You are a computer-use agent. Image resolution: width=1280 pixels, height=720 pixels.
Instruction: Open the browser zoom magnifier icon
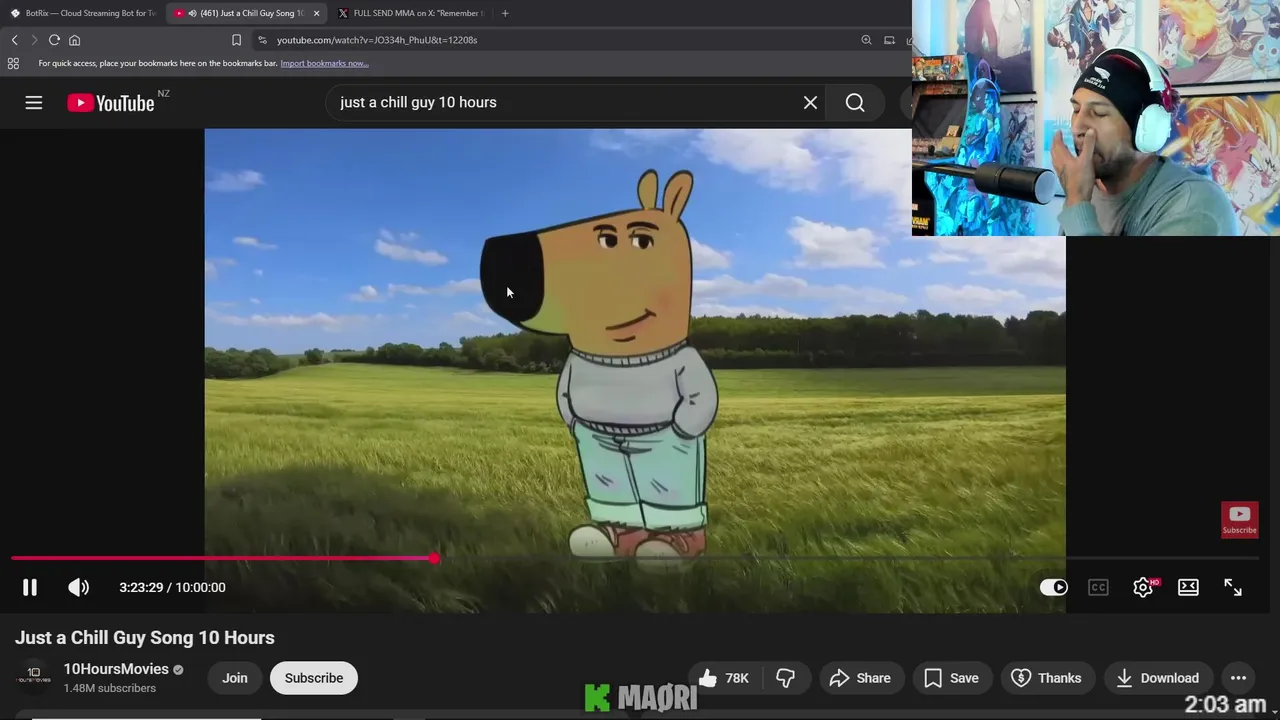pos(866,40)
